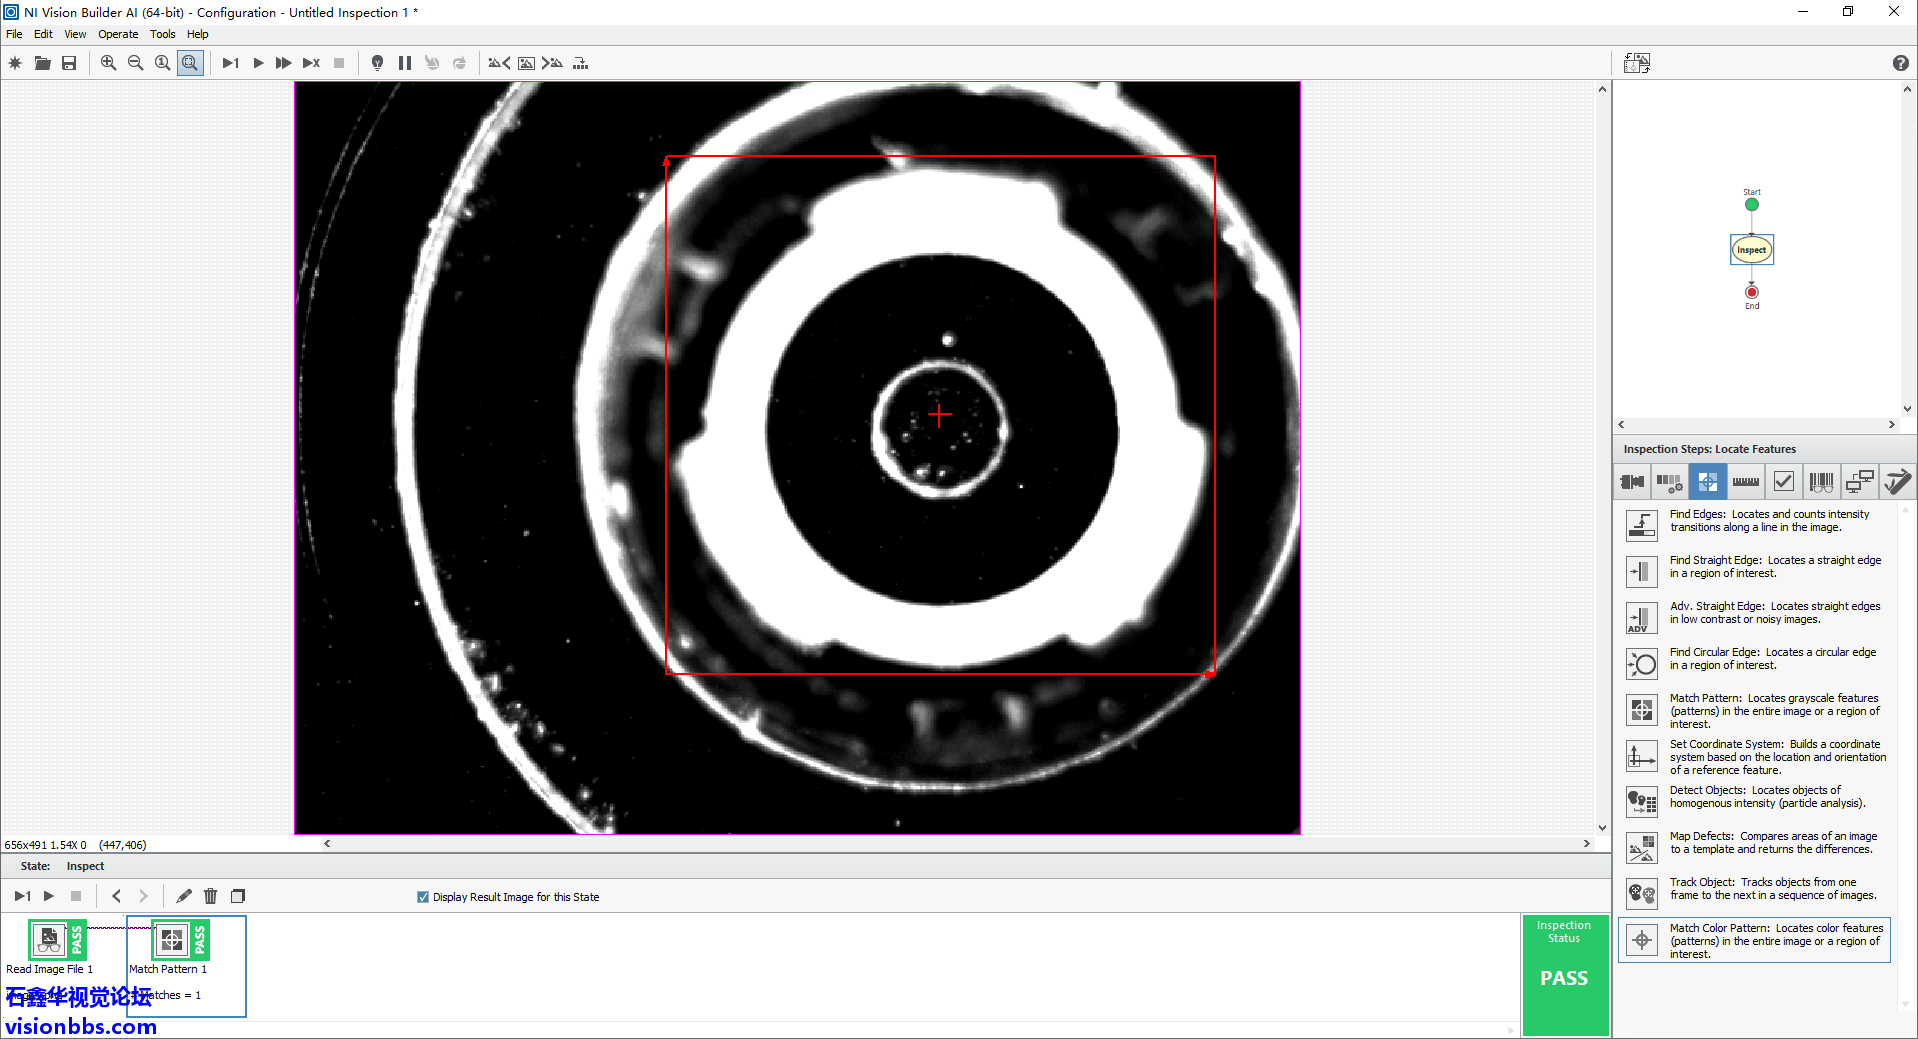Open the Identify Parts barcode tab
The width and height of the screenshot is (1918, 1039).
pyautogui.click(x=1821, y=482)
